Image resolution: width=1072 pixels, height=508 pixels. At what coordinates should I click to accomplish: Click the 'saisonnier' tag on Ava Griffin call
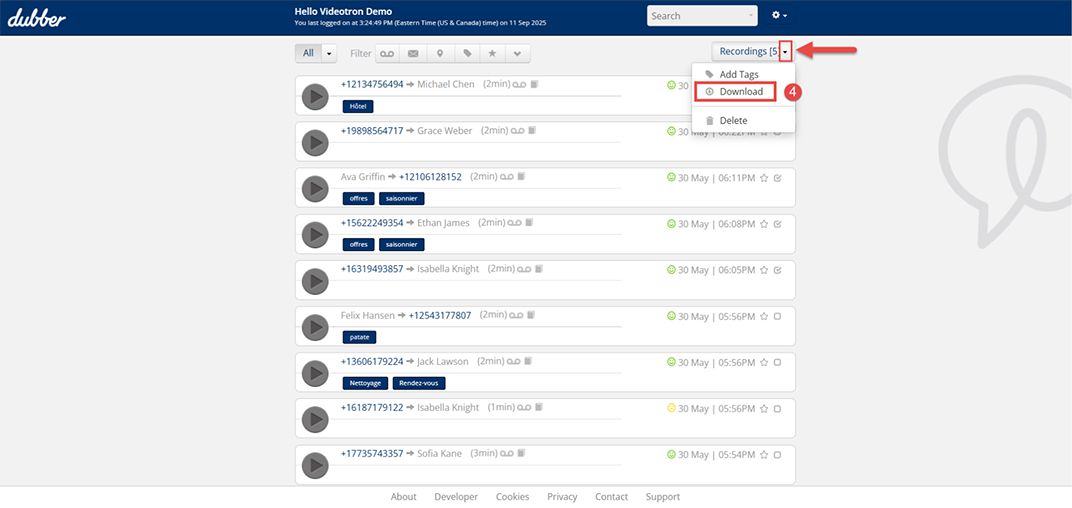pos(401,199)
